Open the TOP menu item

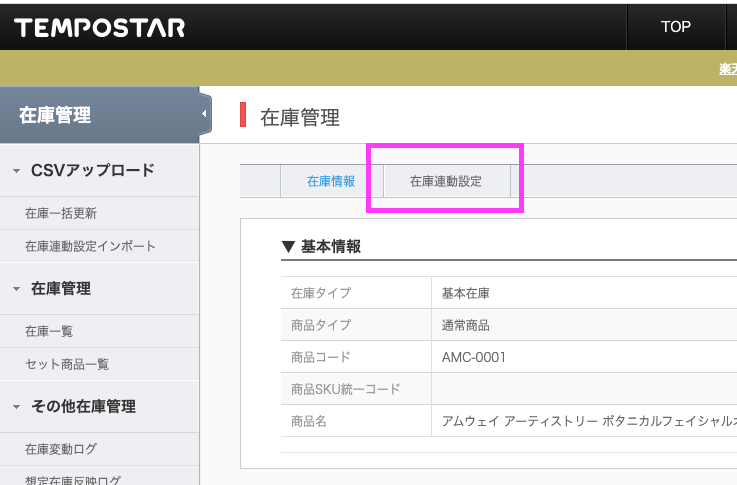point(675,27)
